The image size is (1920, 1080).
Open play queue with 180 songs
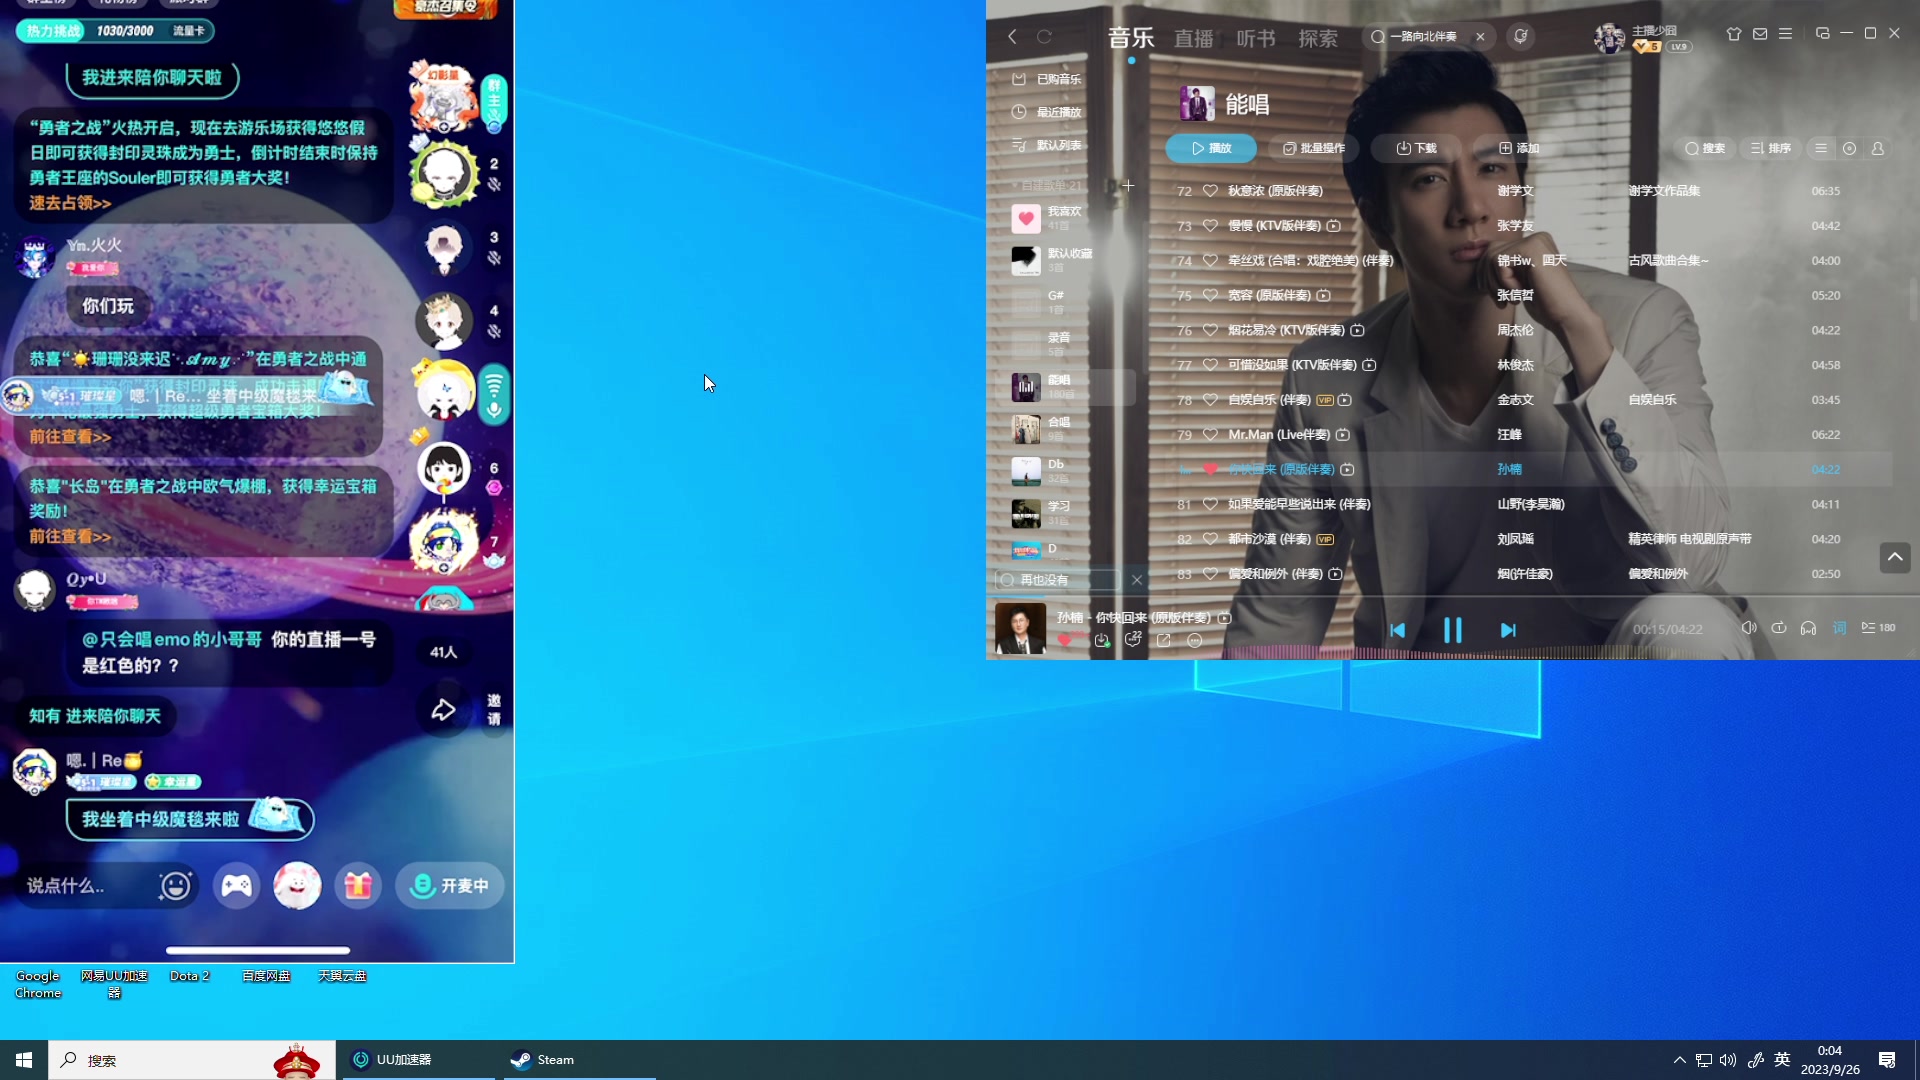tap(1878, 628)
